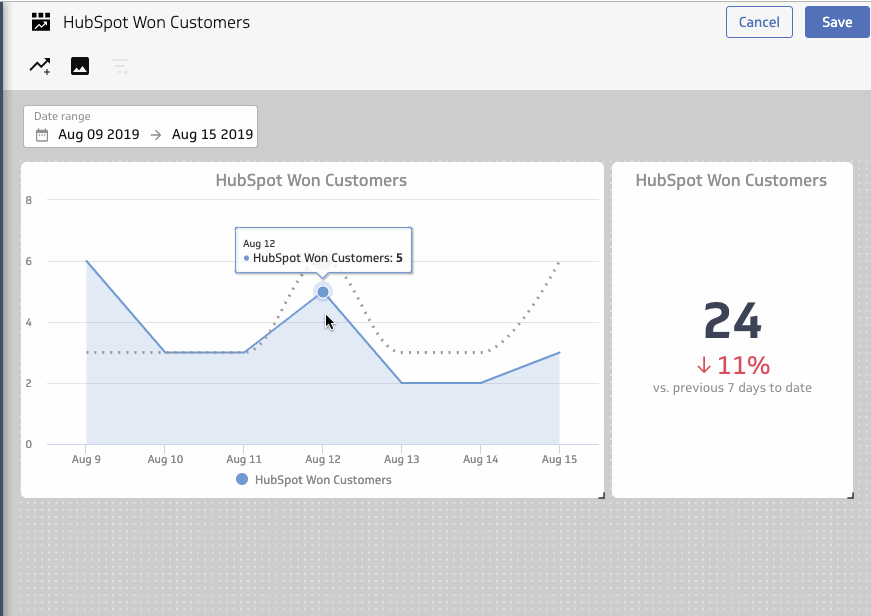Image resolution: width=871 pixels, height=616 pixels.
Task: Click the report icon beside the title
Action: point(40,21)
